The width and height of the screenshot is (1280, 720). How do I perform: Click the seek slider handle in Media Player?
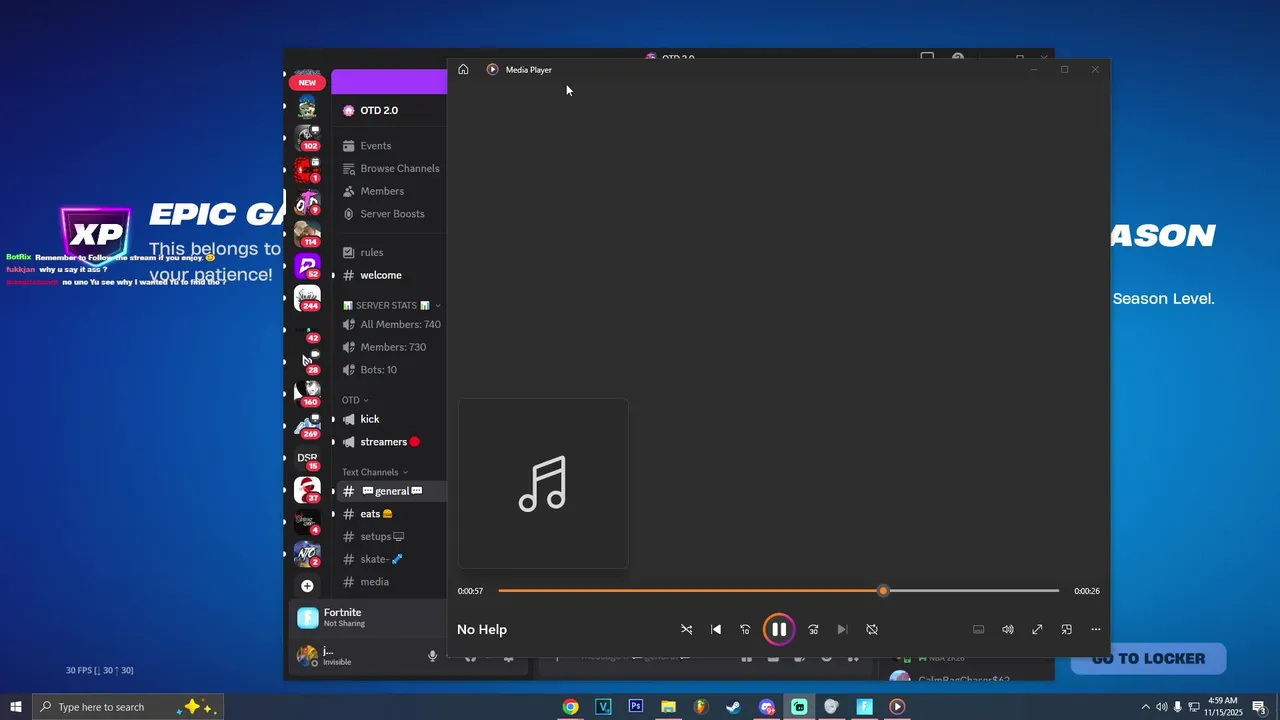point(883,591)
